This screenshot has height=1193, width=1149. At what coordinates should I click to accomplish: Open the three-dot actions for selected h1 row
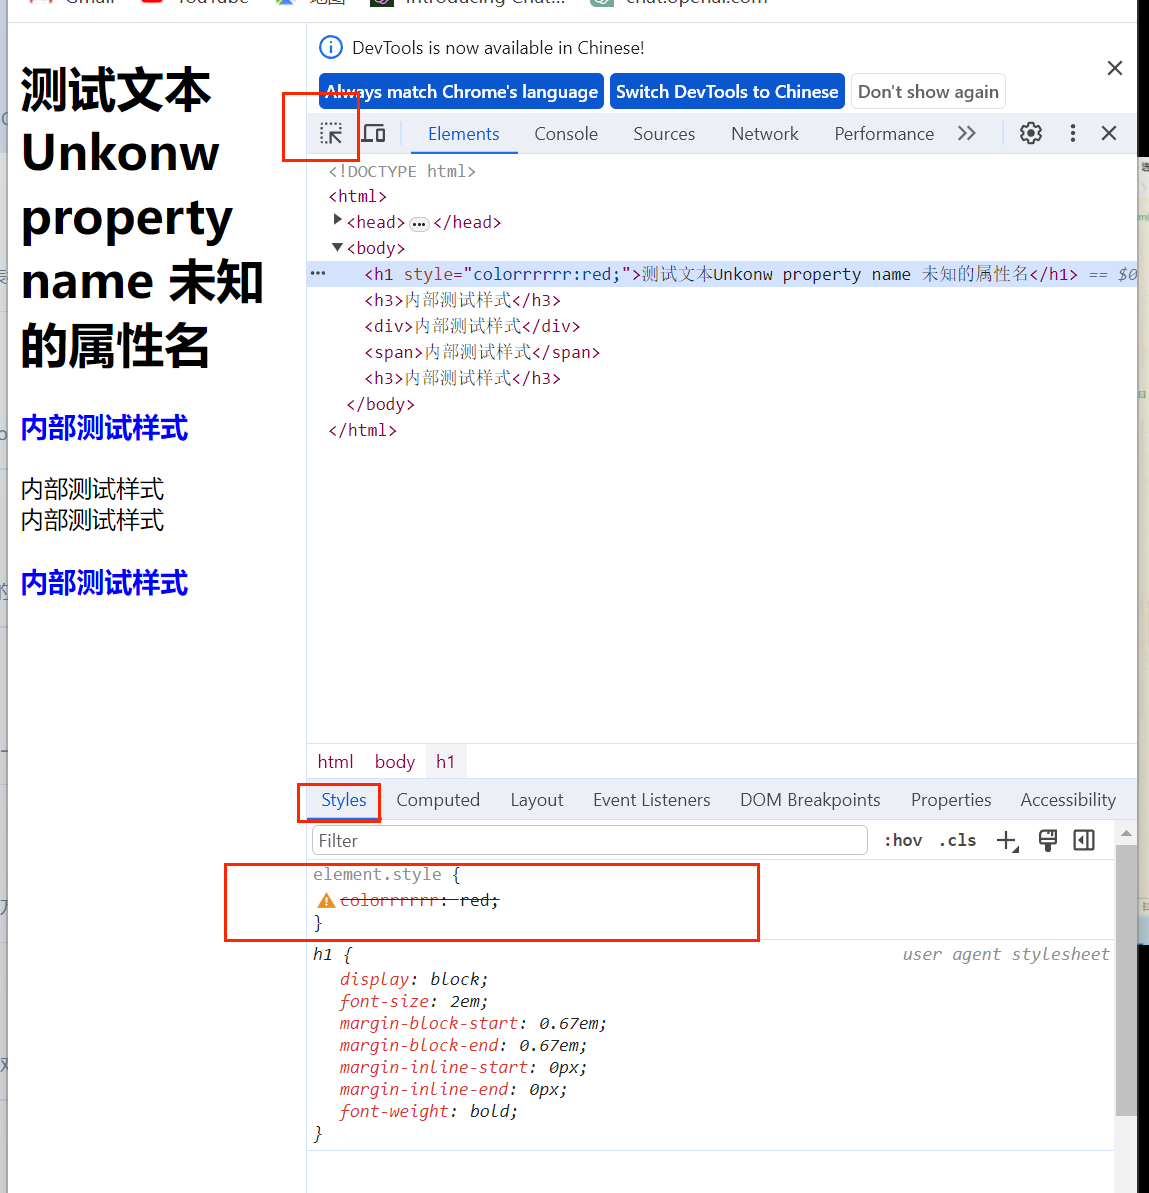pyautogui.click(x=318, y=274)
